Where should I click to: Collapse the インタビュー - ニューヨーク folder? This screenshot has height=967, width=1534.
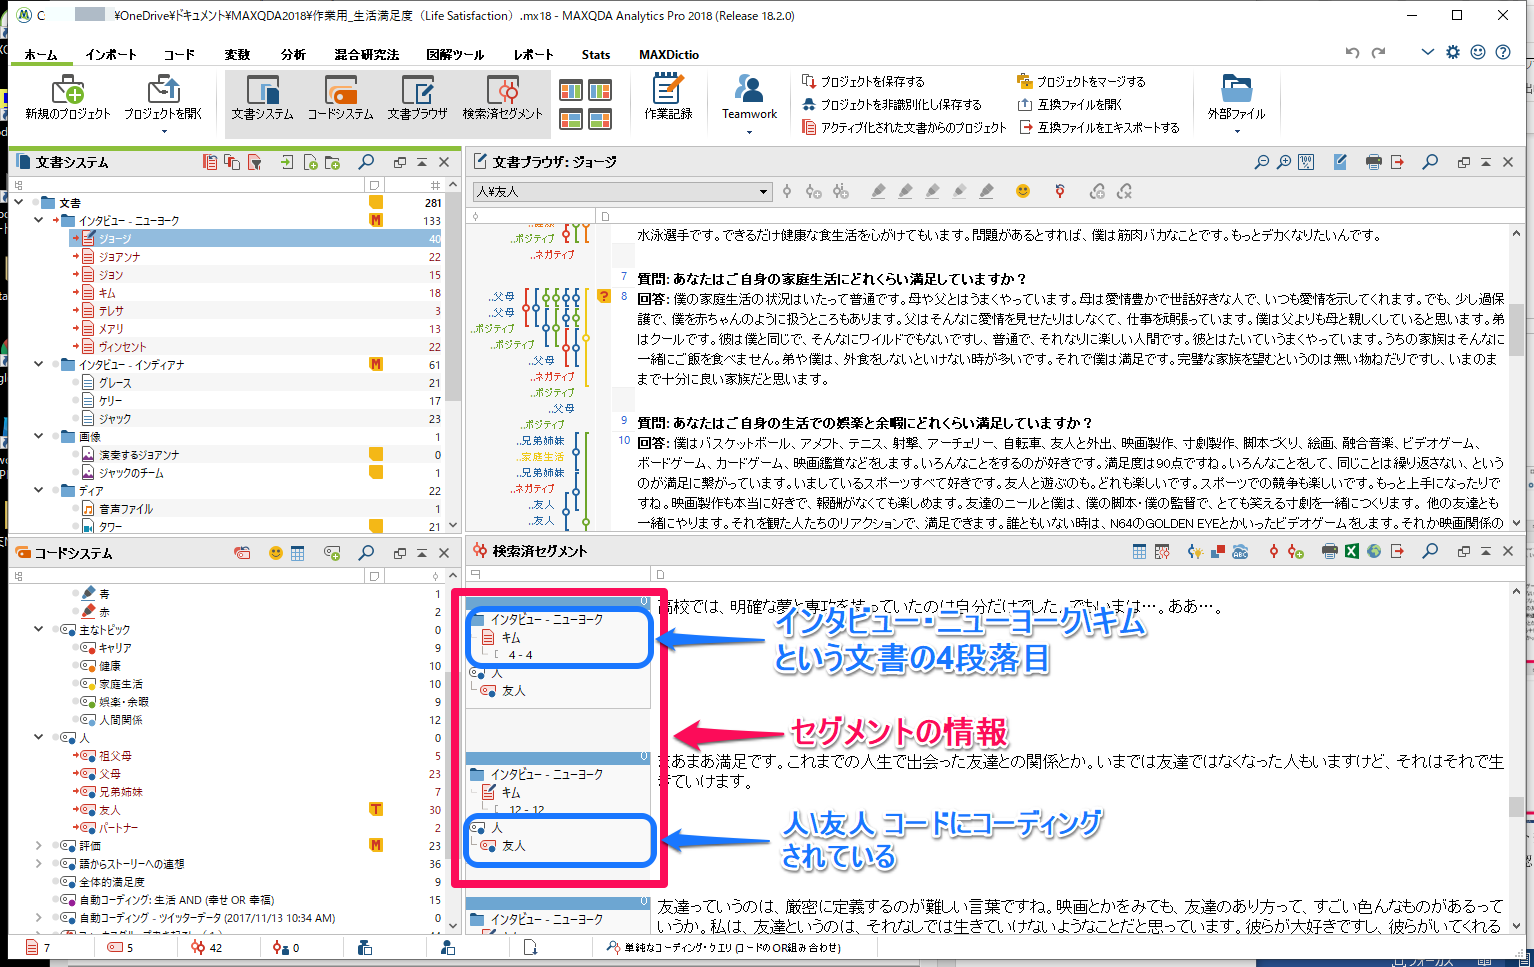coord(38,221)
